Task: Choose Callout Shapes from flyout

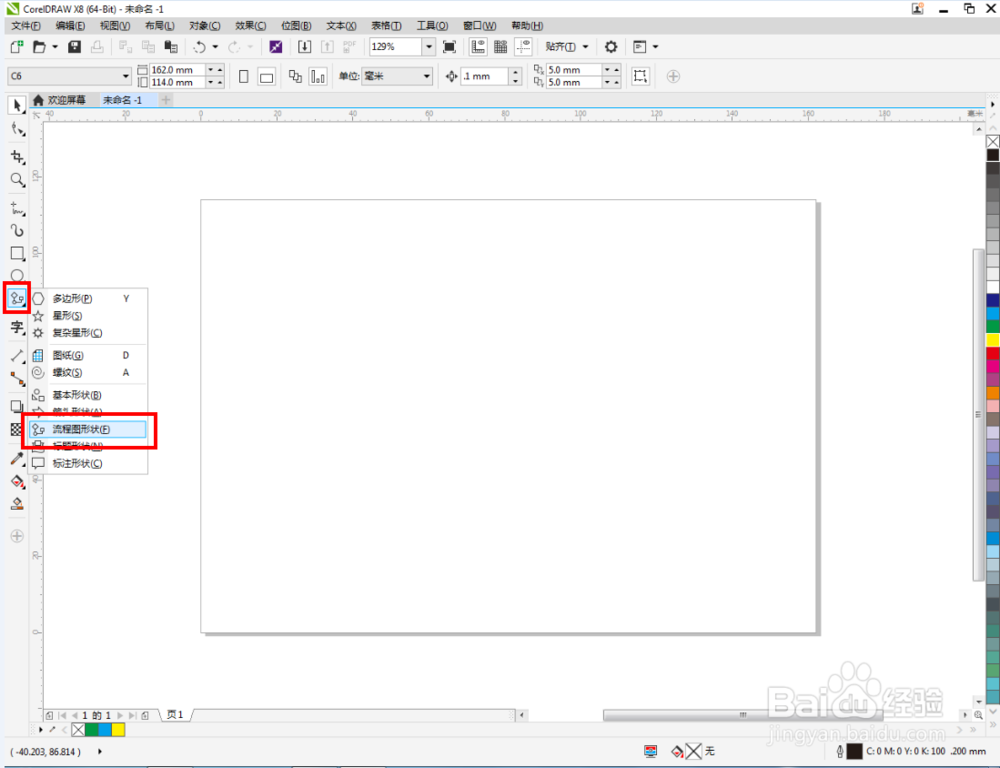Action: [x=89, y=464]
